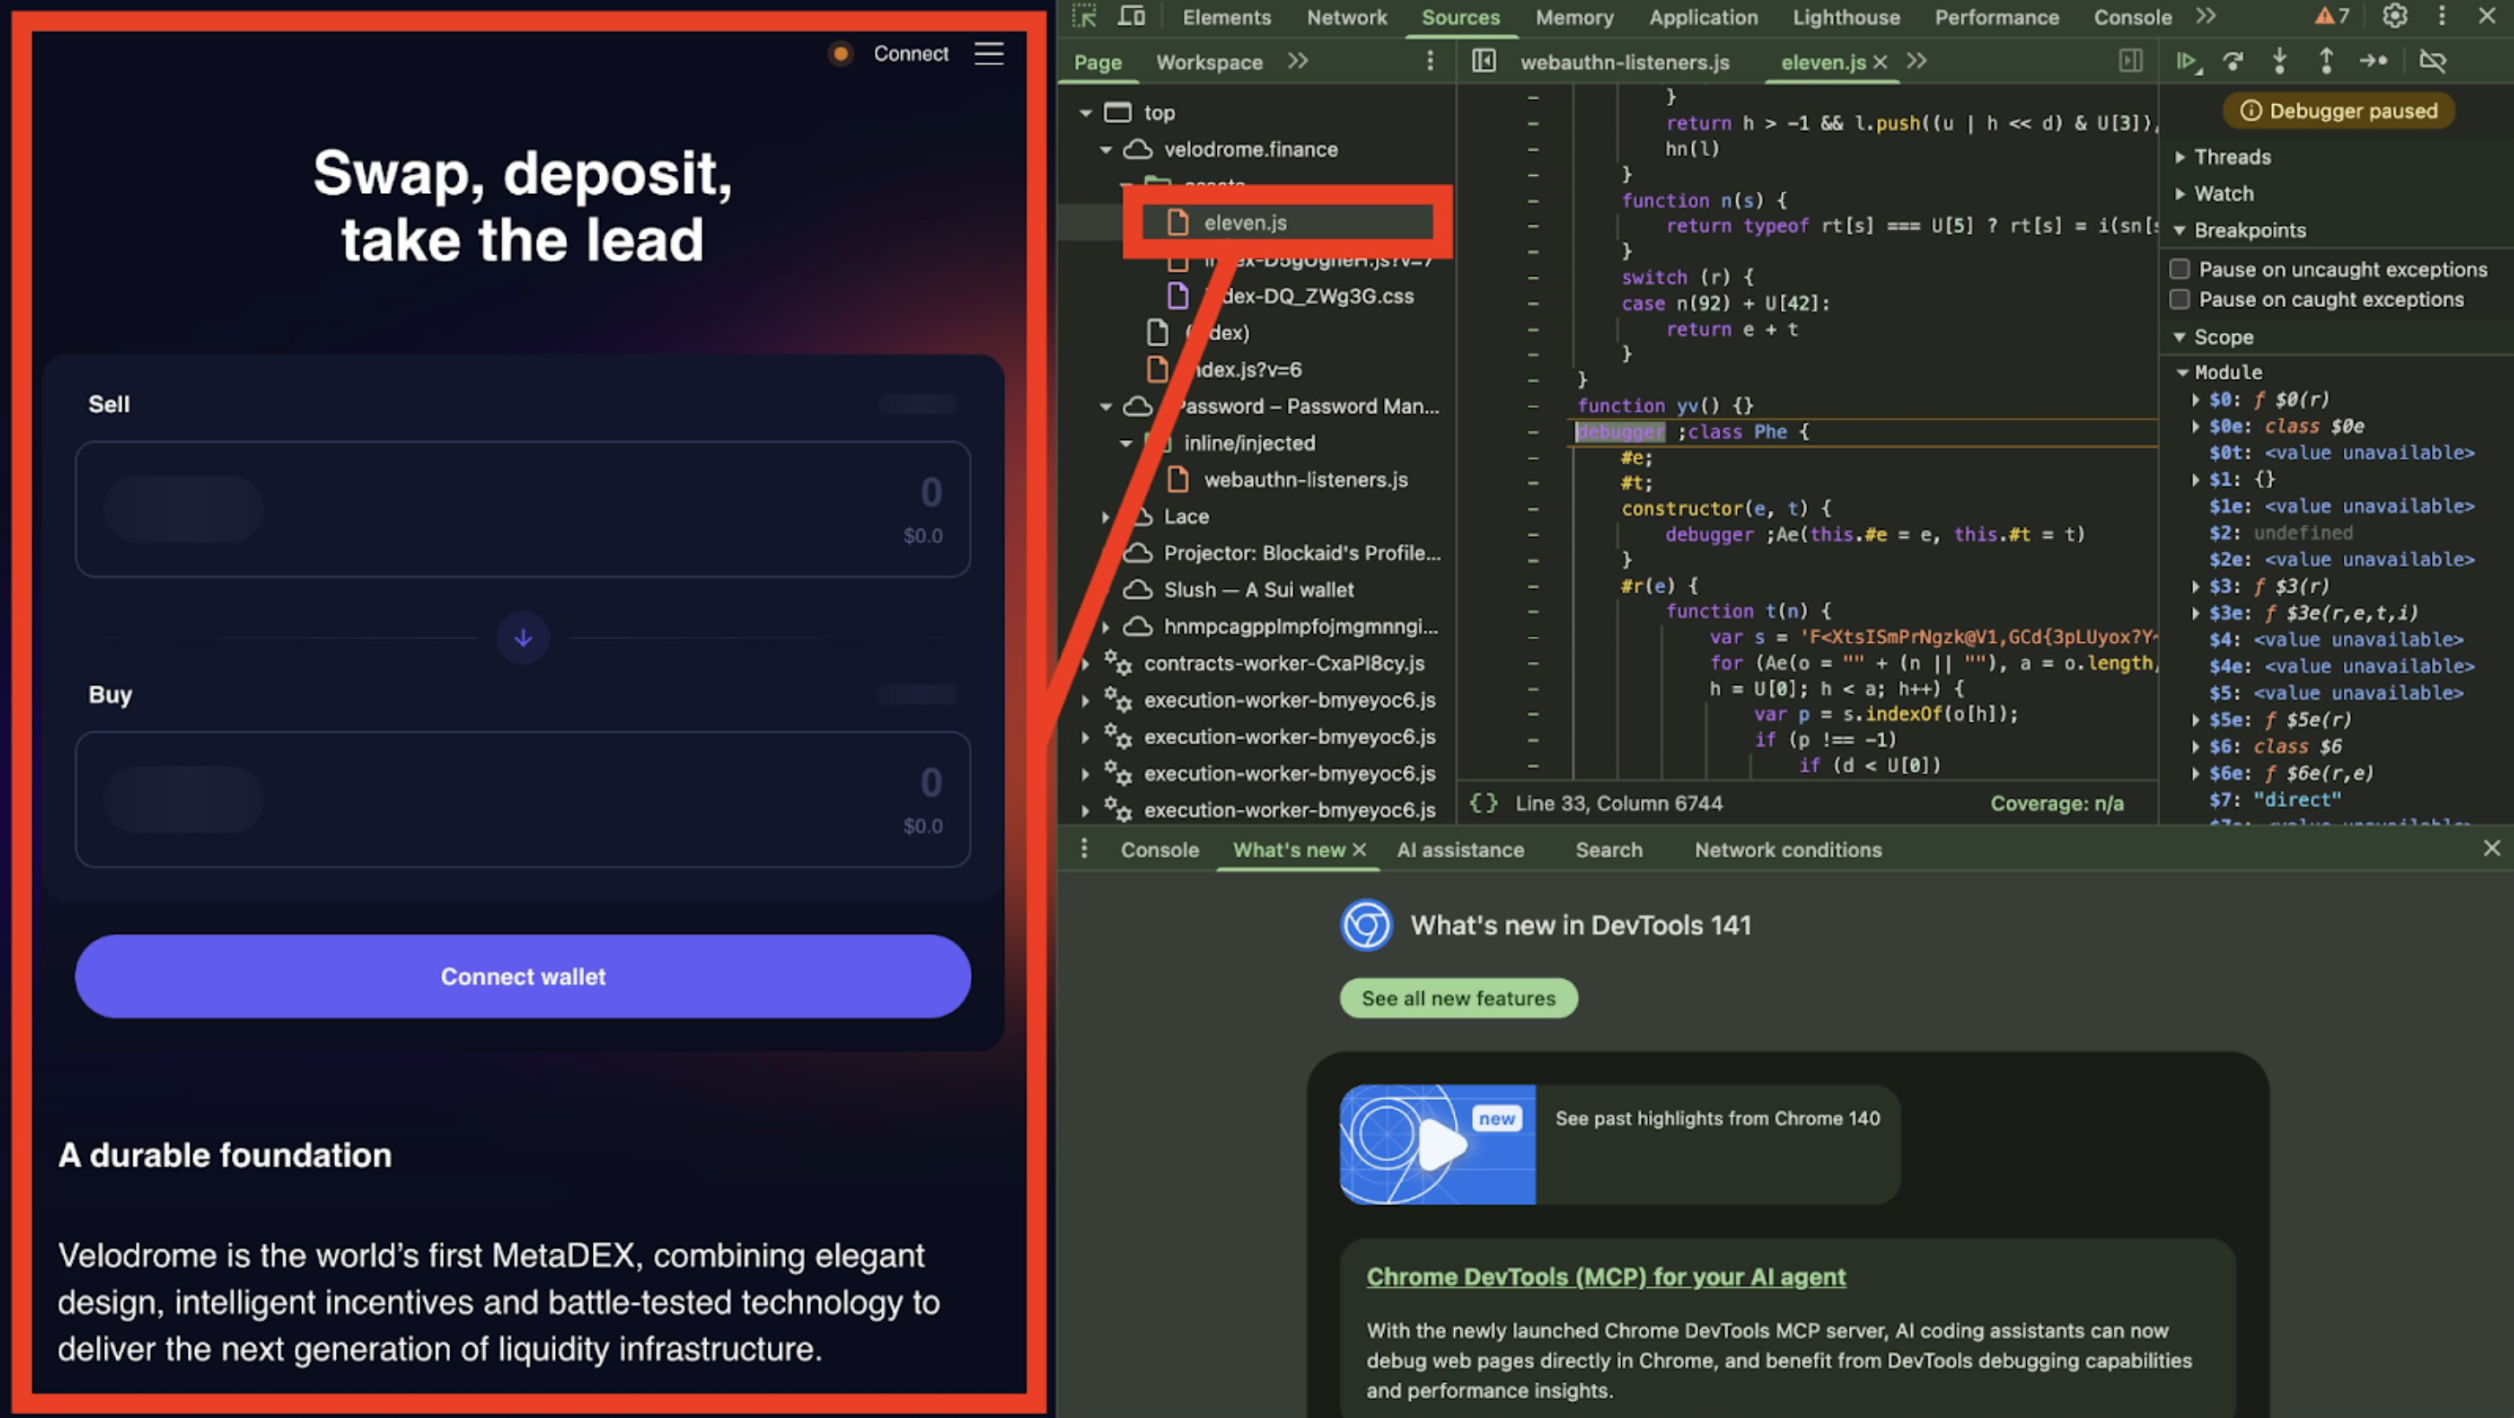Open the AI assistance drawer tab
Viewport: 2514px width, 1418px height.
tap(1460, 850)
